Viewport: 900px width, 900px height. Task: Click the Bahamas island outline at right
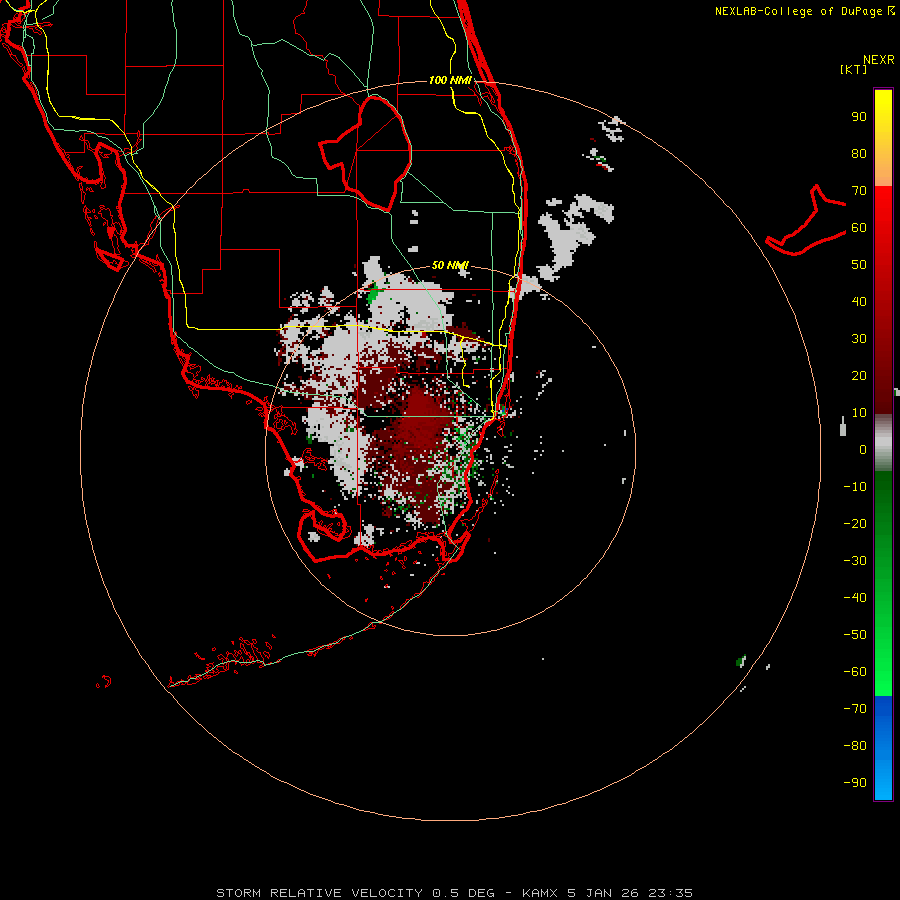coord(806,220)
